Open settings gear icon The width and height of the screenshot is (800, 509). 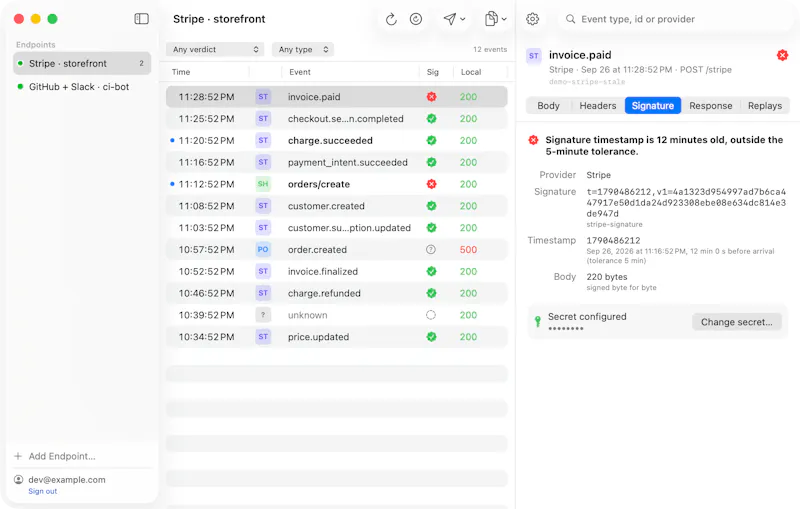[x=532, y=19]
